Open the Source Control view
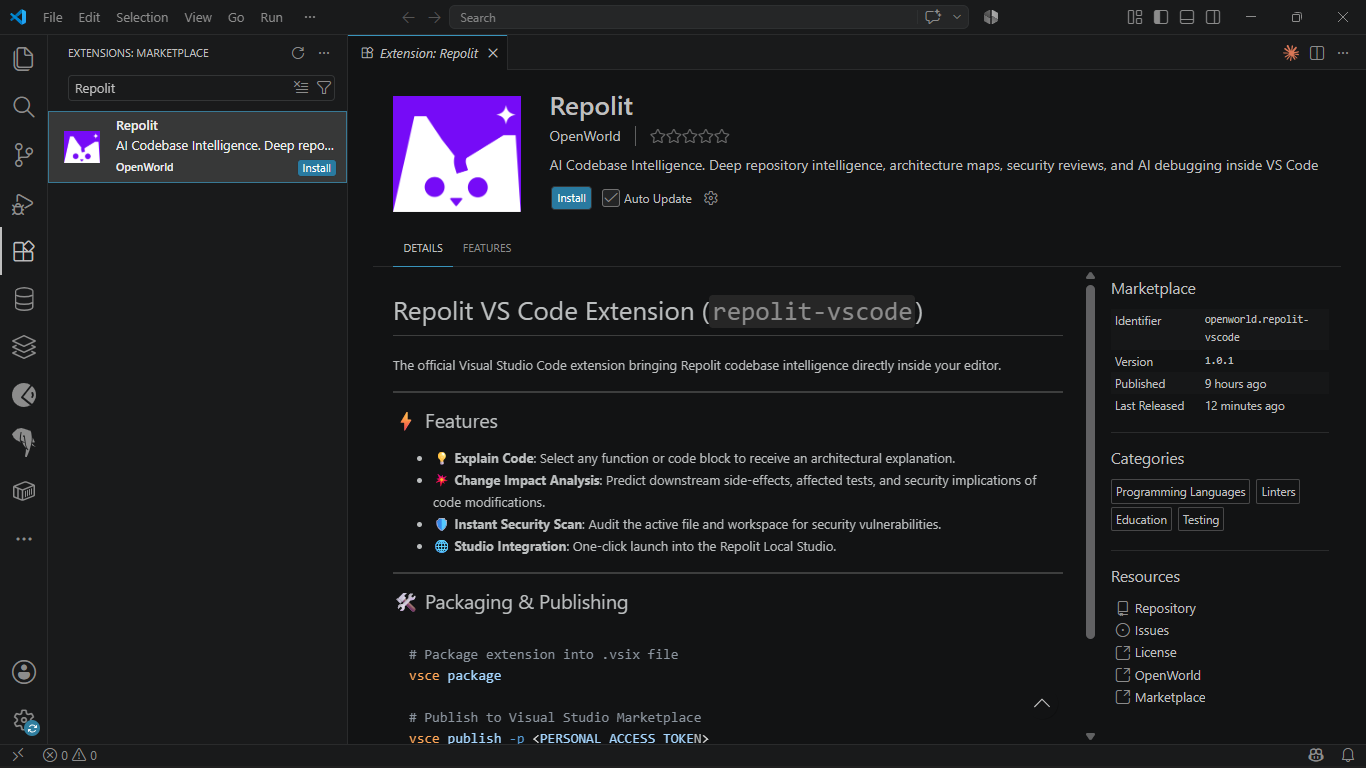The width and height of the screenshot is (1366, 768). coord(23,155)
